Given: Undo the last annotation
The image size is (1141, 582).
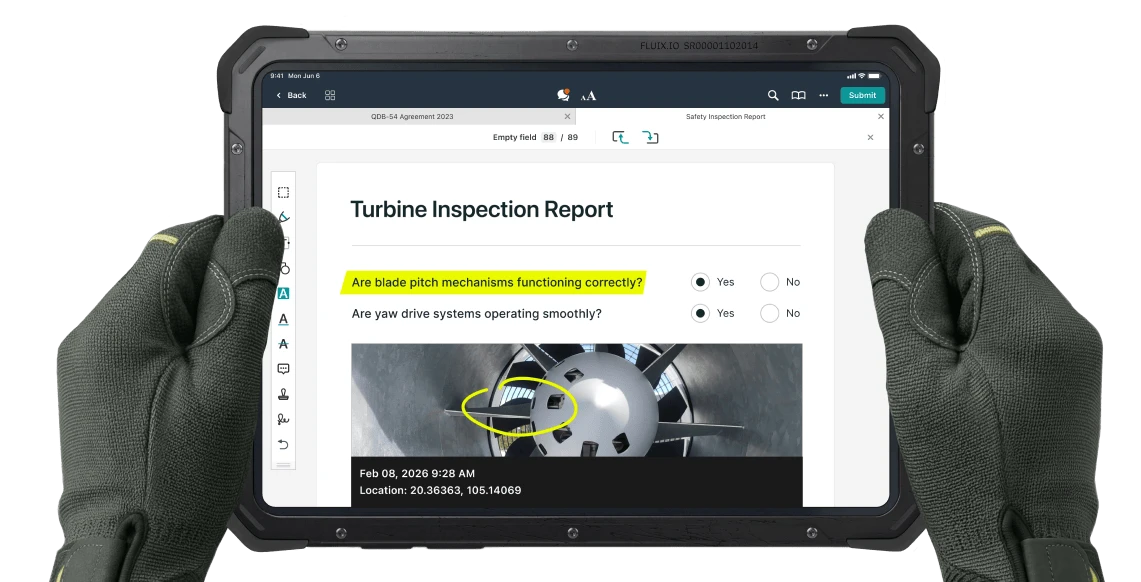Looking at the screenshot, I should pyautogui.click(x=283, y=444).
